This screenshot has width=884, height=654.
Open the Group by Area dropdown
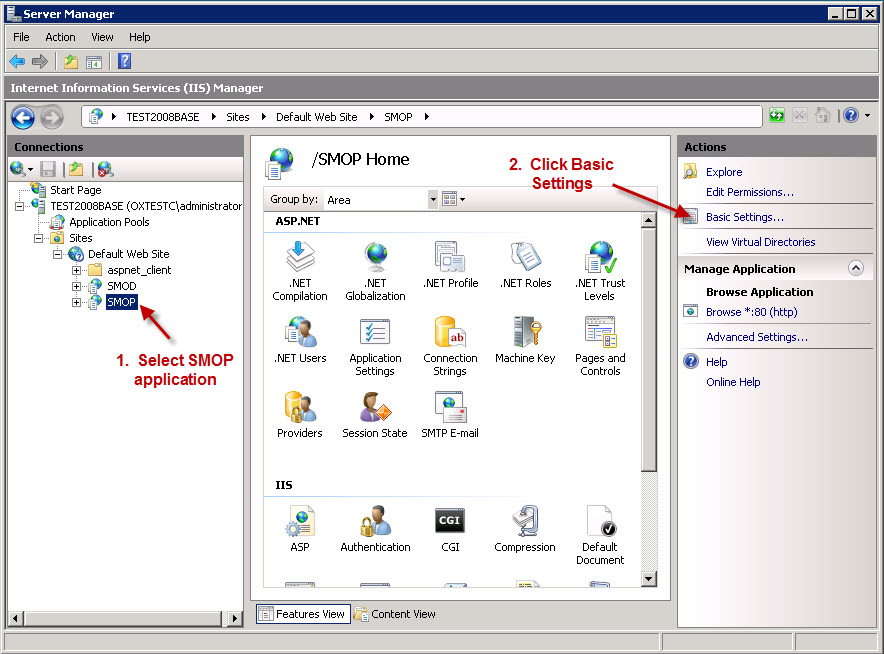coord(433,200)
